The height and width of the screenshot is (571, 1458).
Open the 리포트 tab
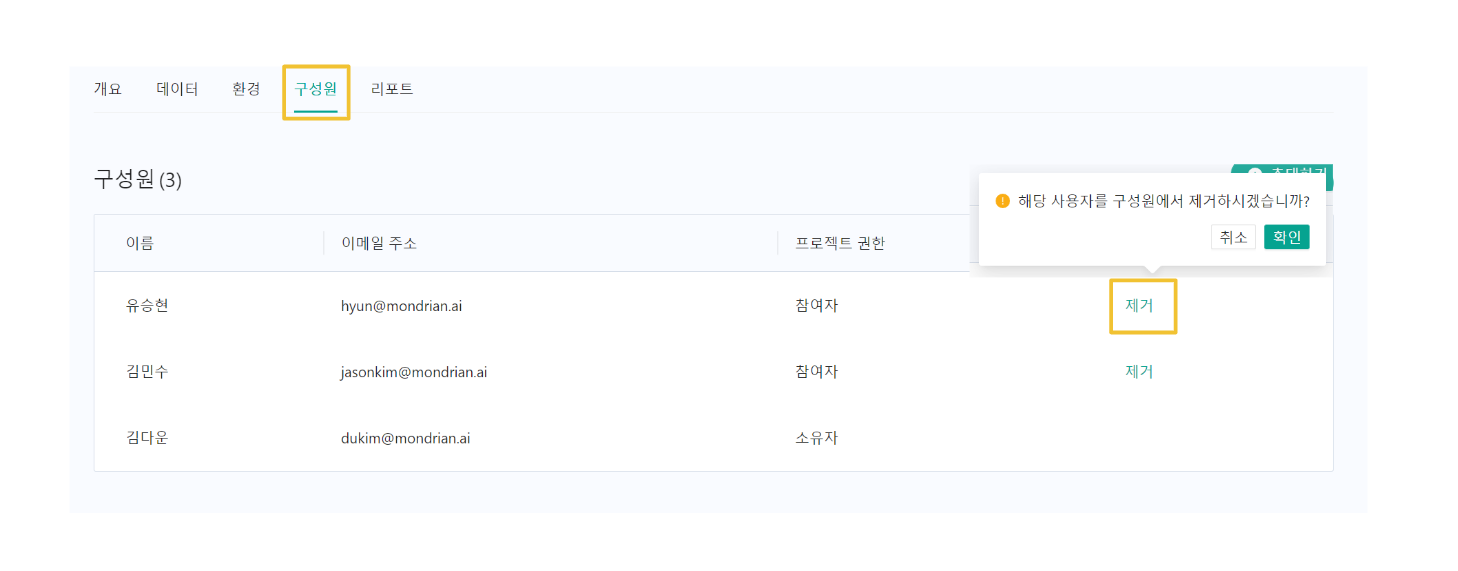392,89
